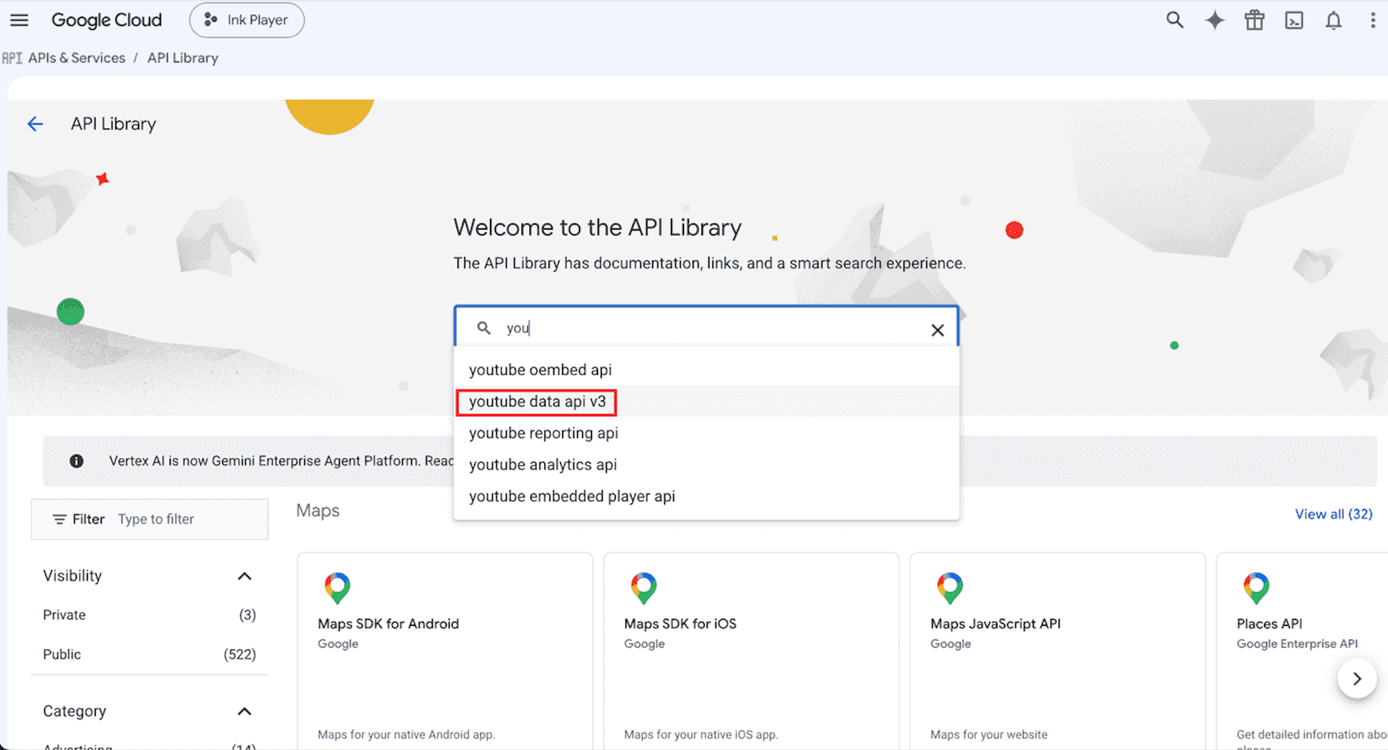Click the gift free trial icon

(1254, 20)
